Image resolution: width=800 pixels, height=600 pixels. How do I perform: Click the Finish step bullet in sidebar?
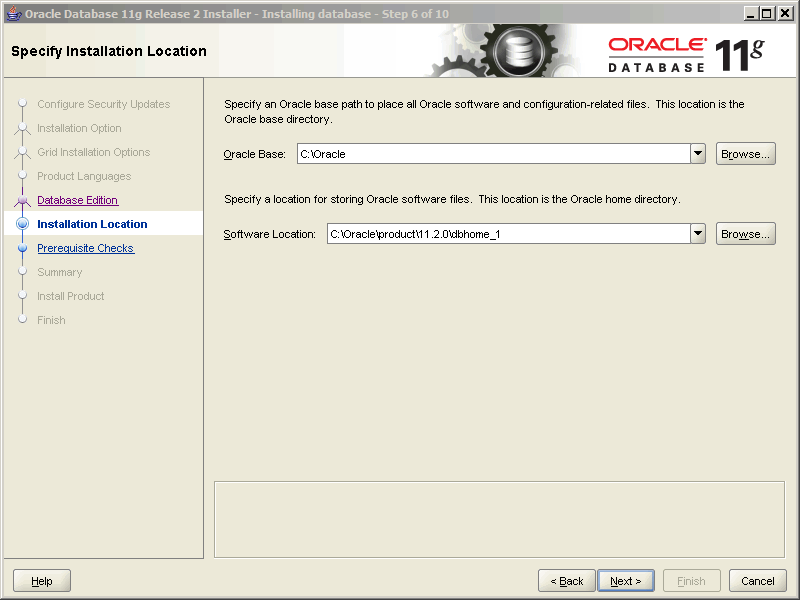point(22,319)
